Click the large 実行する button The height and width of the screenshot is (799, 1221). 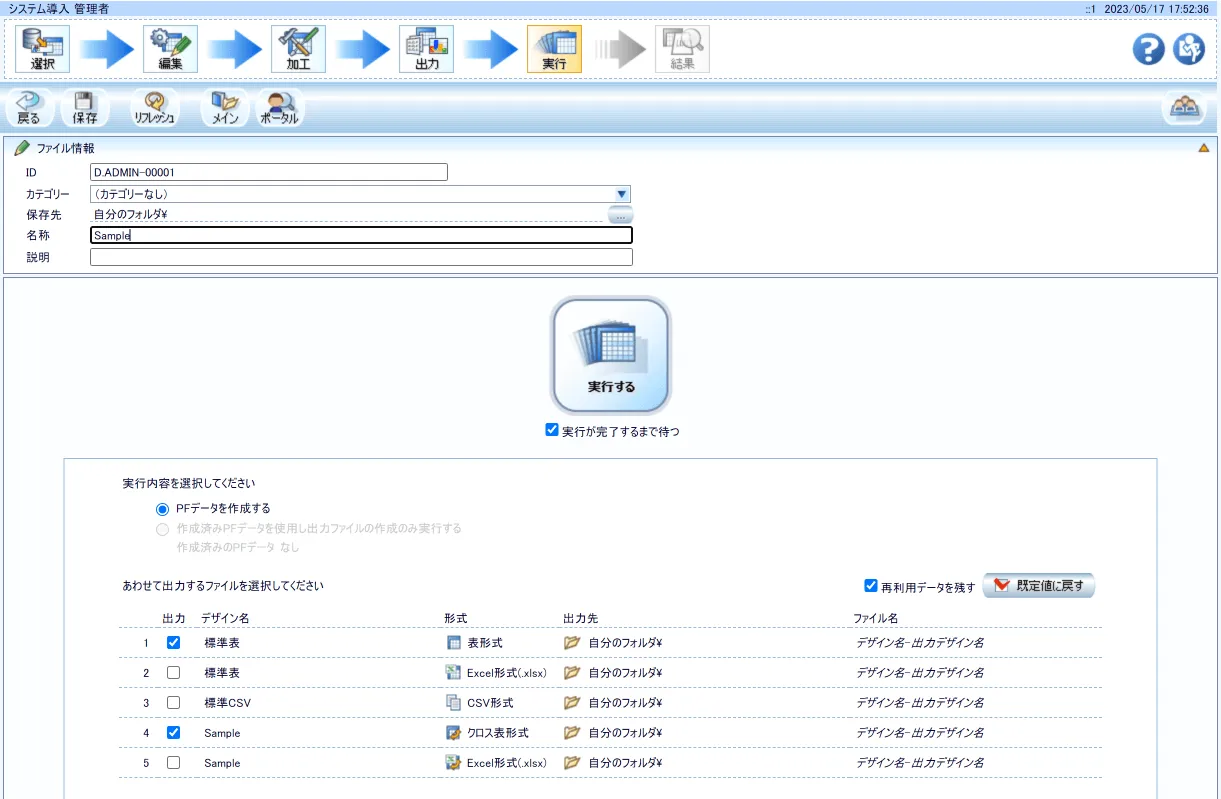click(611, 355)
